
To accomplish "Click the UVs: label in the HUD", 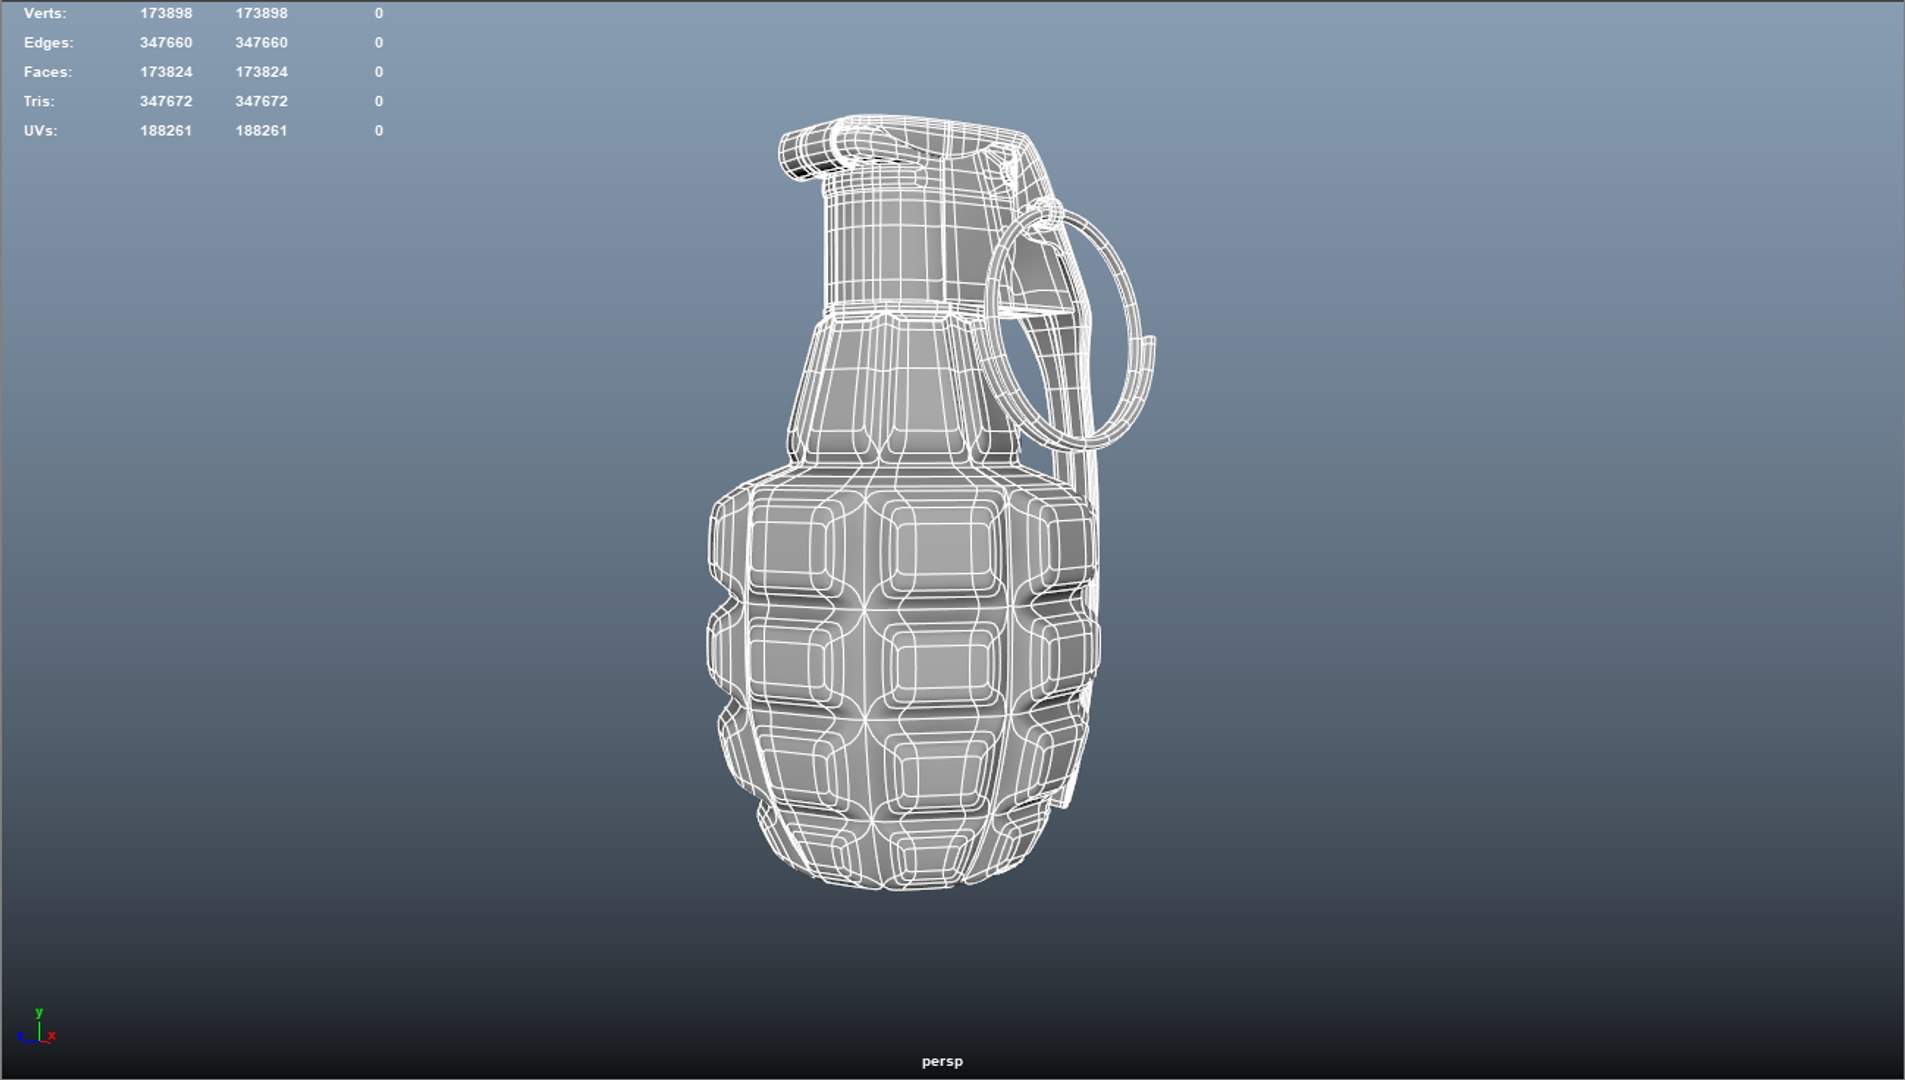I will tap(41, 131).
